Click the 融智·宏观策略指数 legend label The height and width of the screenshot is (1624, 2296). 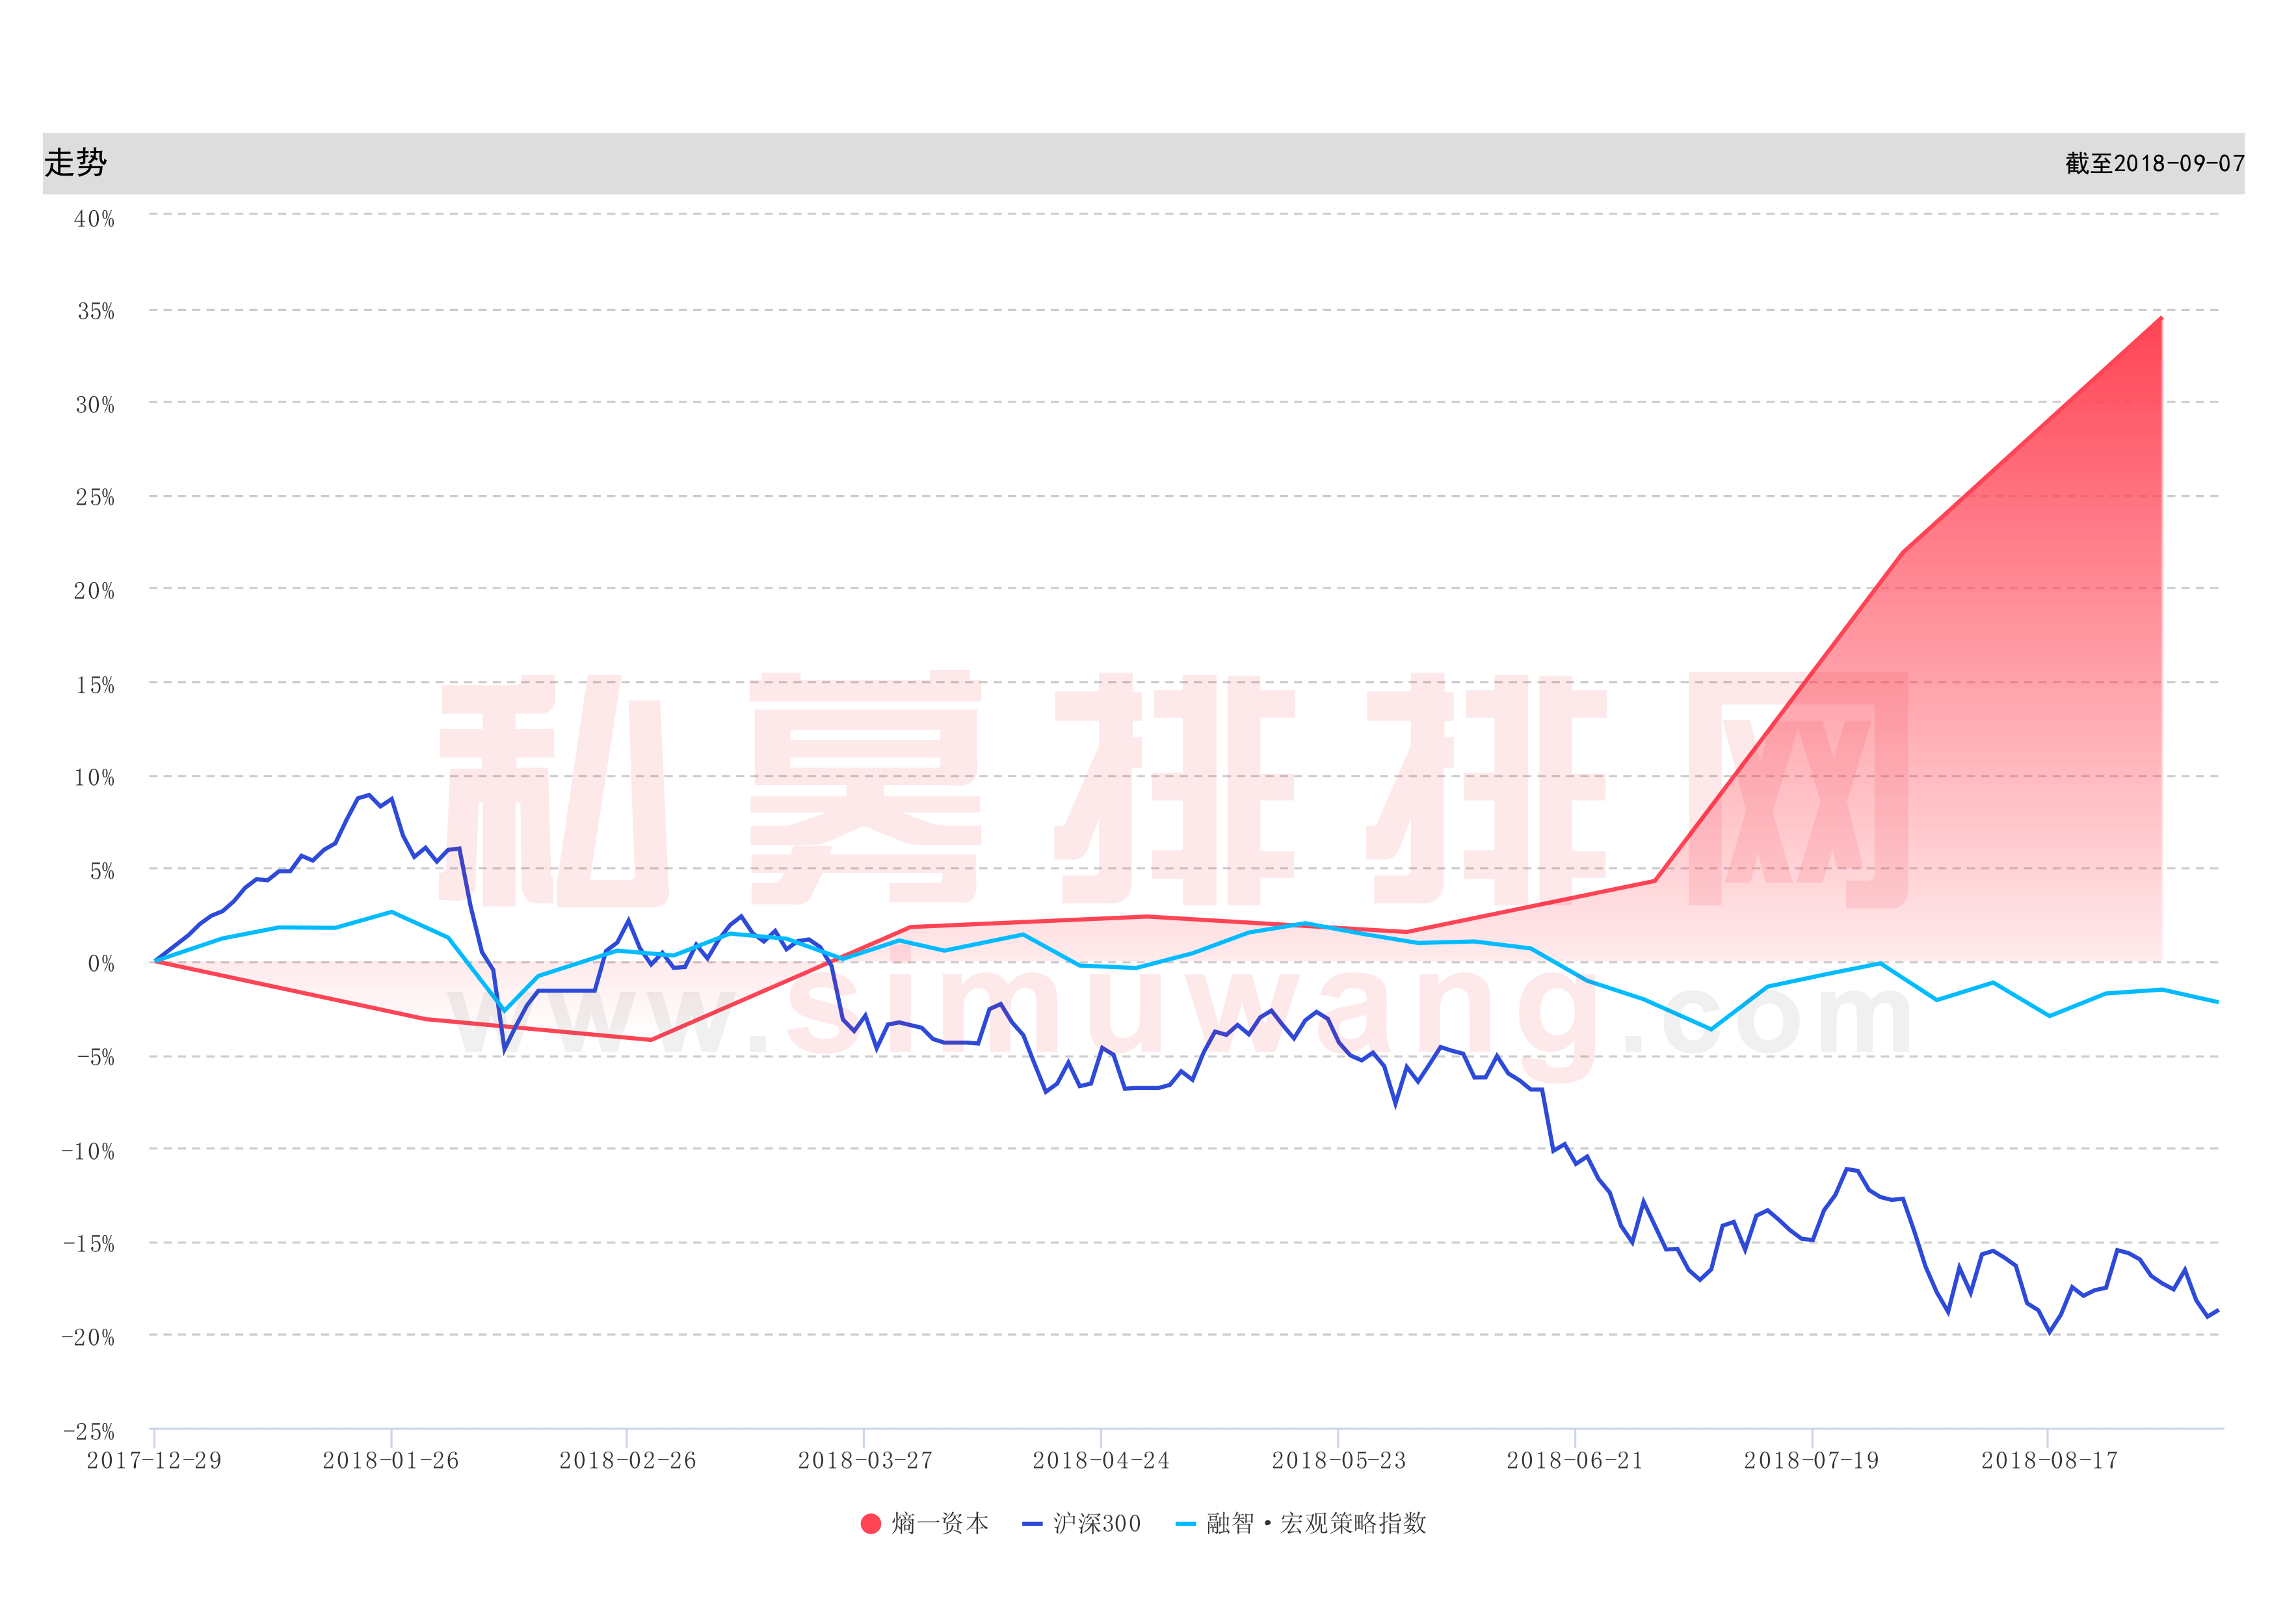(1317, 1523)
